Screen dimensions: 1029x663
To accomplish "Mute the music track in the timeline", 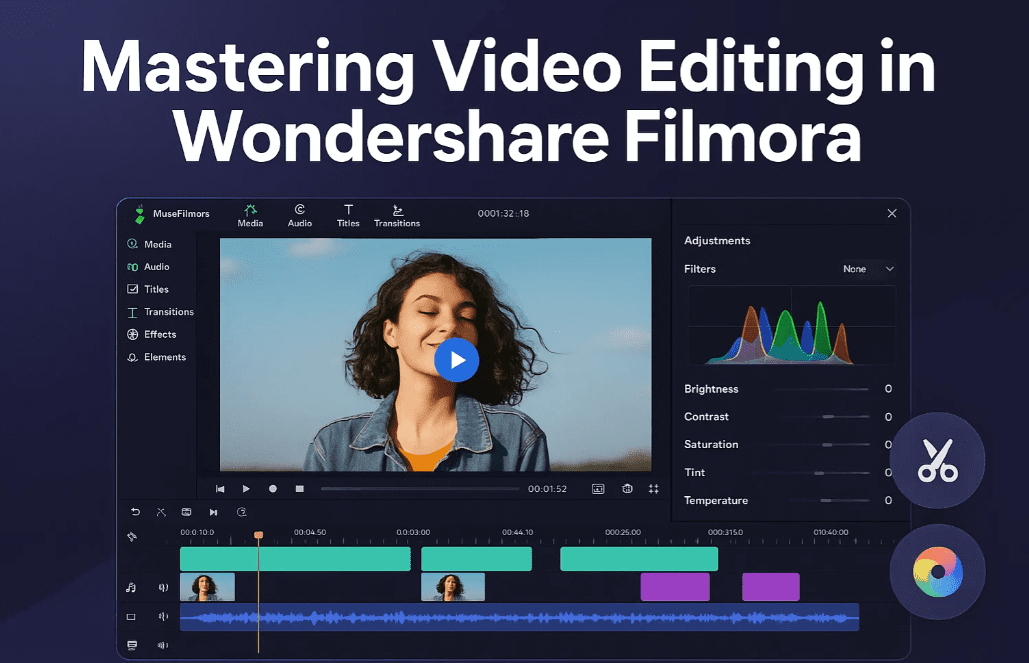I will pyautogui.click(x=163, y=588).
